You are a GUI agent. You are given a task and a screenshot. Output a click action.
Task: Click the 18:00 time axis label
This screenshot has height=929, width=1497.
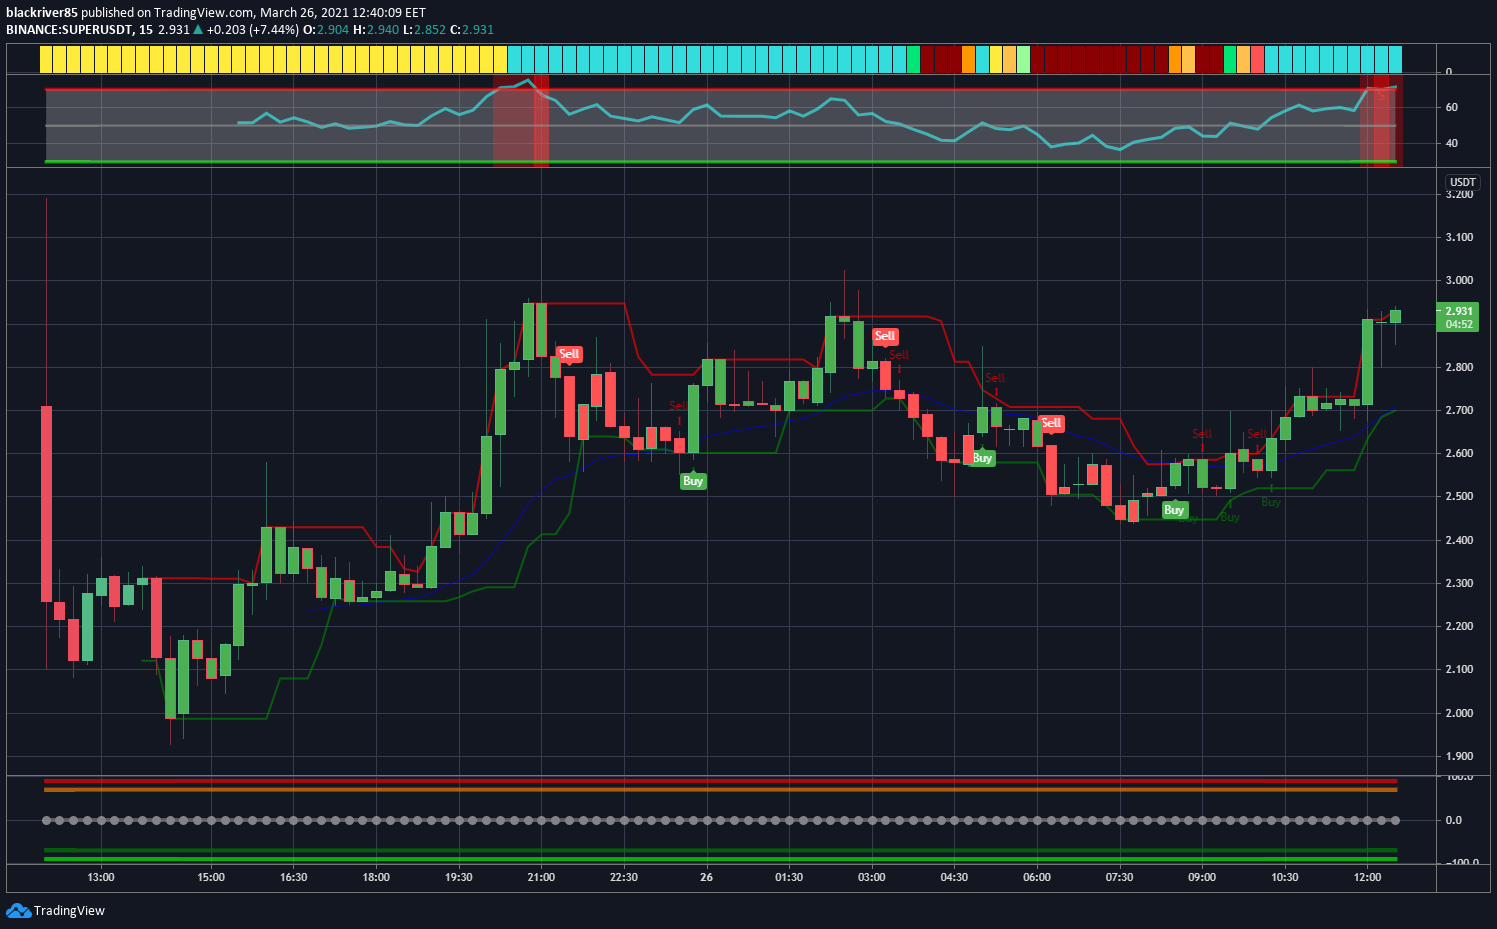point(376,877)
